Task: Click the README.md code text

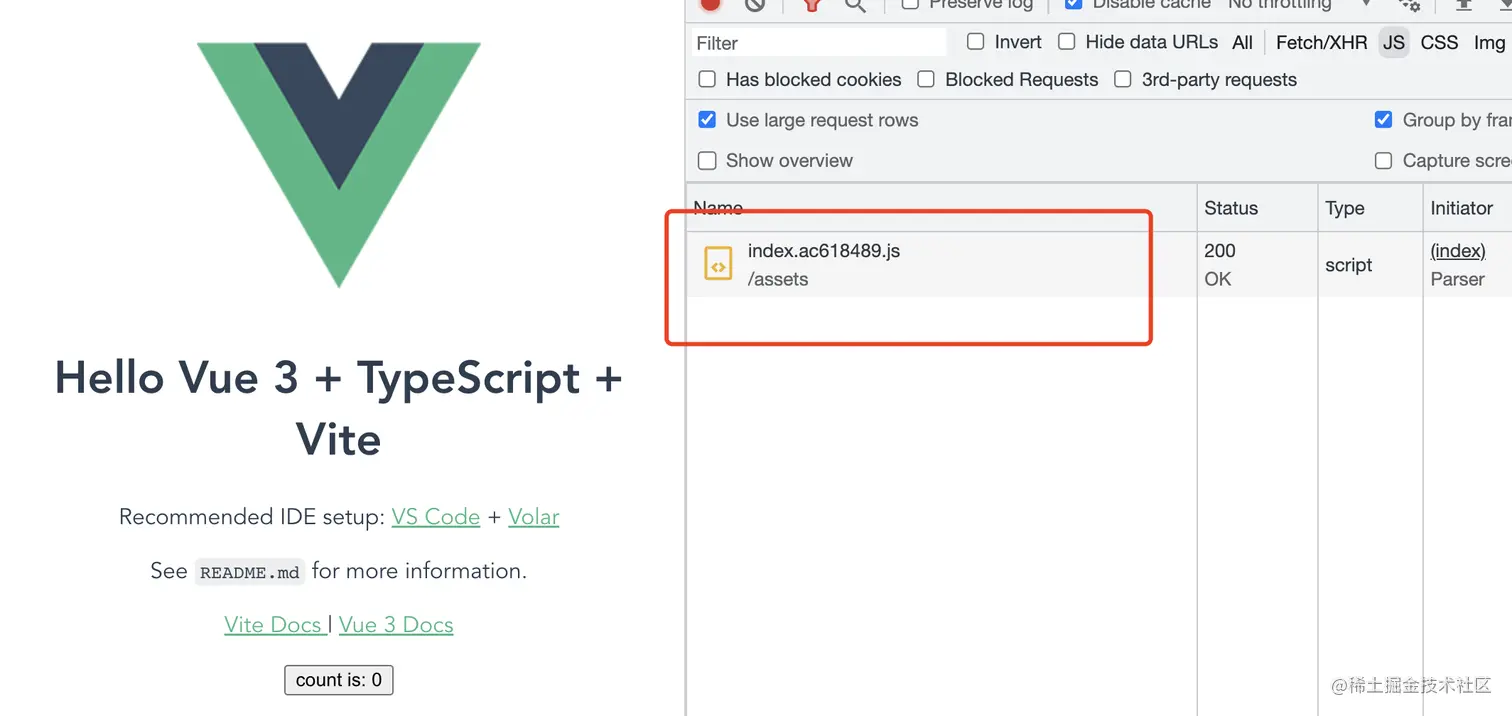Action: tap(250, 573)
